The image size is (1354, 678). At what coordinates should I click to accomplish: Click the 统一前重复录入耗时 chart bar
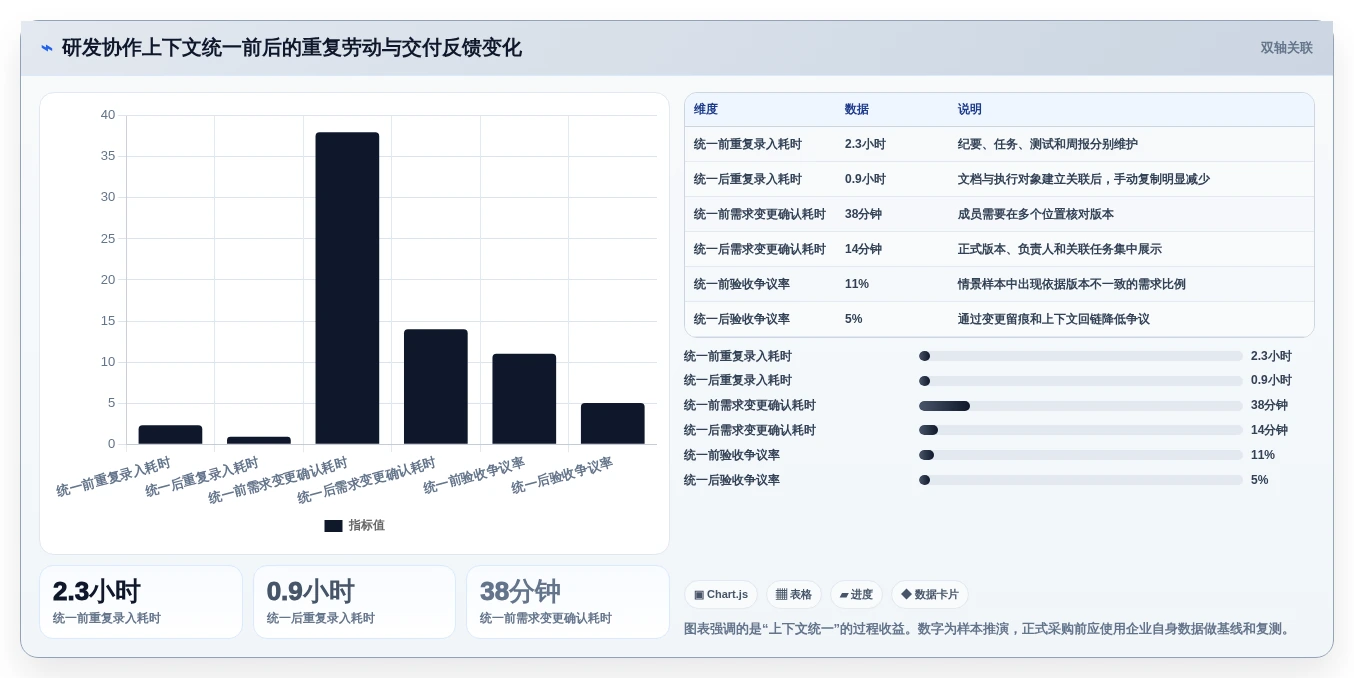(170, 435)
